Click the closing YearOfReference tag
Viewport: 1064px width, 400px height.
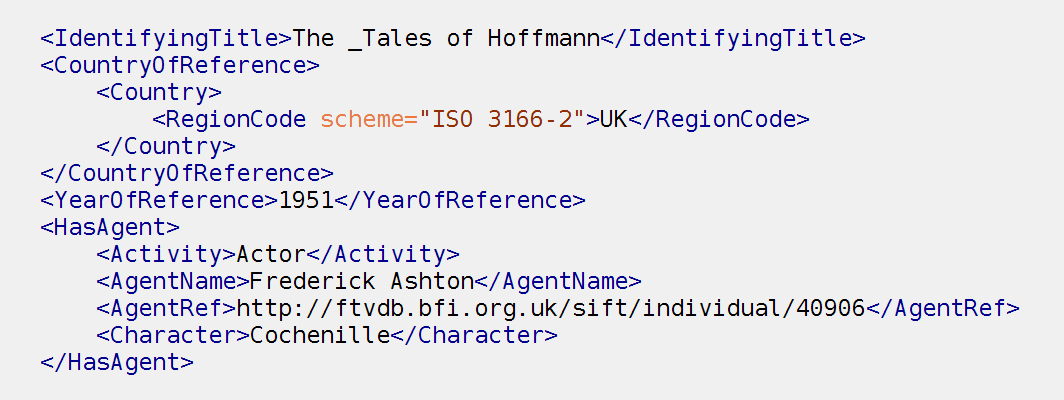click(459, 200)
